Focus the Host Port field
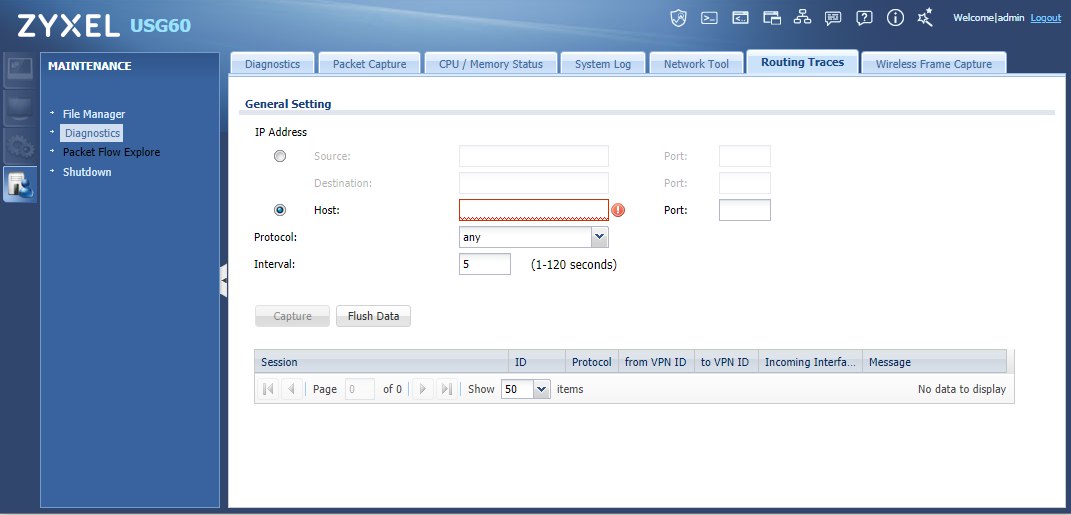The image size is (1071, 515). [745, 210]
